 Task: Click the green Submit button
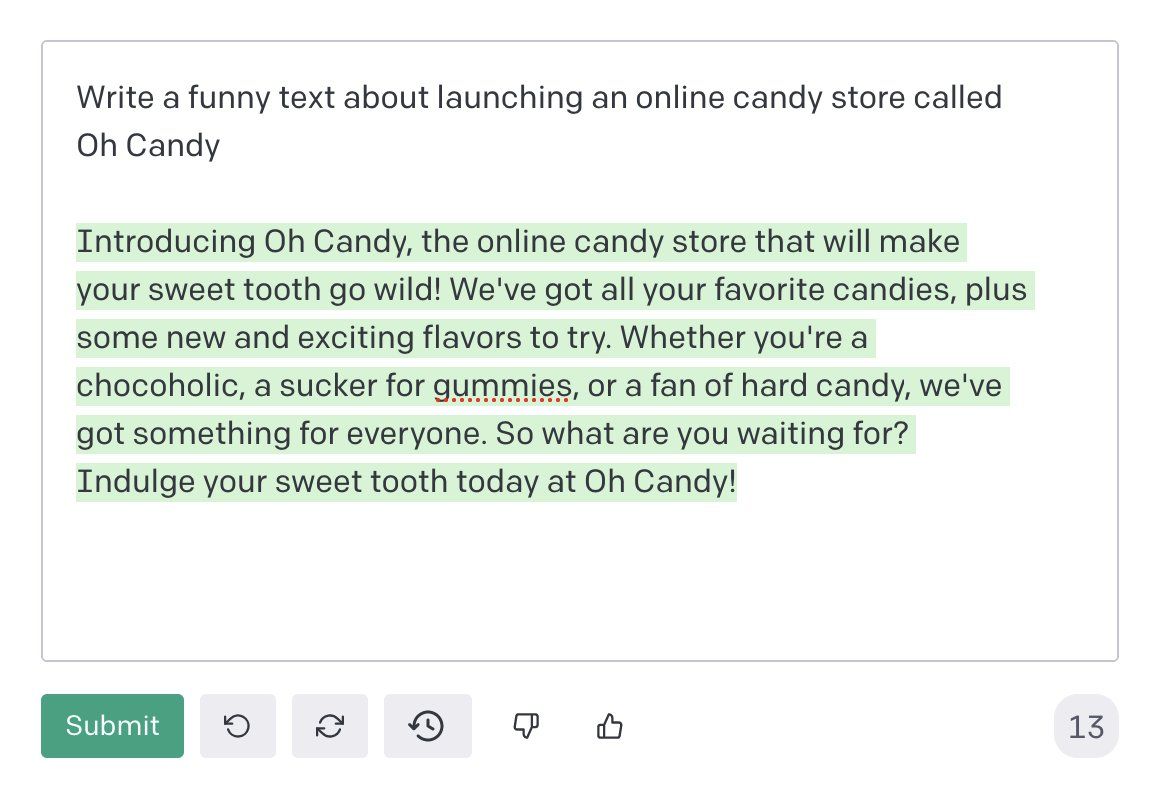pos(112,726)
